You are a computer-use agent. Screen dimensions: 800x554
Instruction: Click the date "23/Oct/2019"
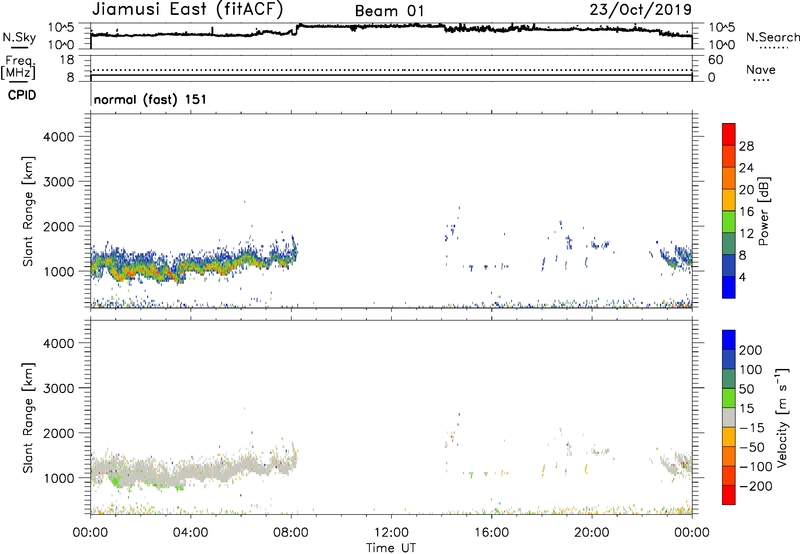pyautogui.click(x=641, y=9)
